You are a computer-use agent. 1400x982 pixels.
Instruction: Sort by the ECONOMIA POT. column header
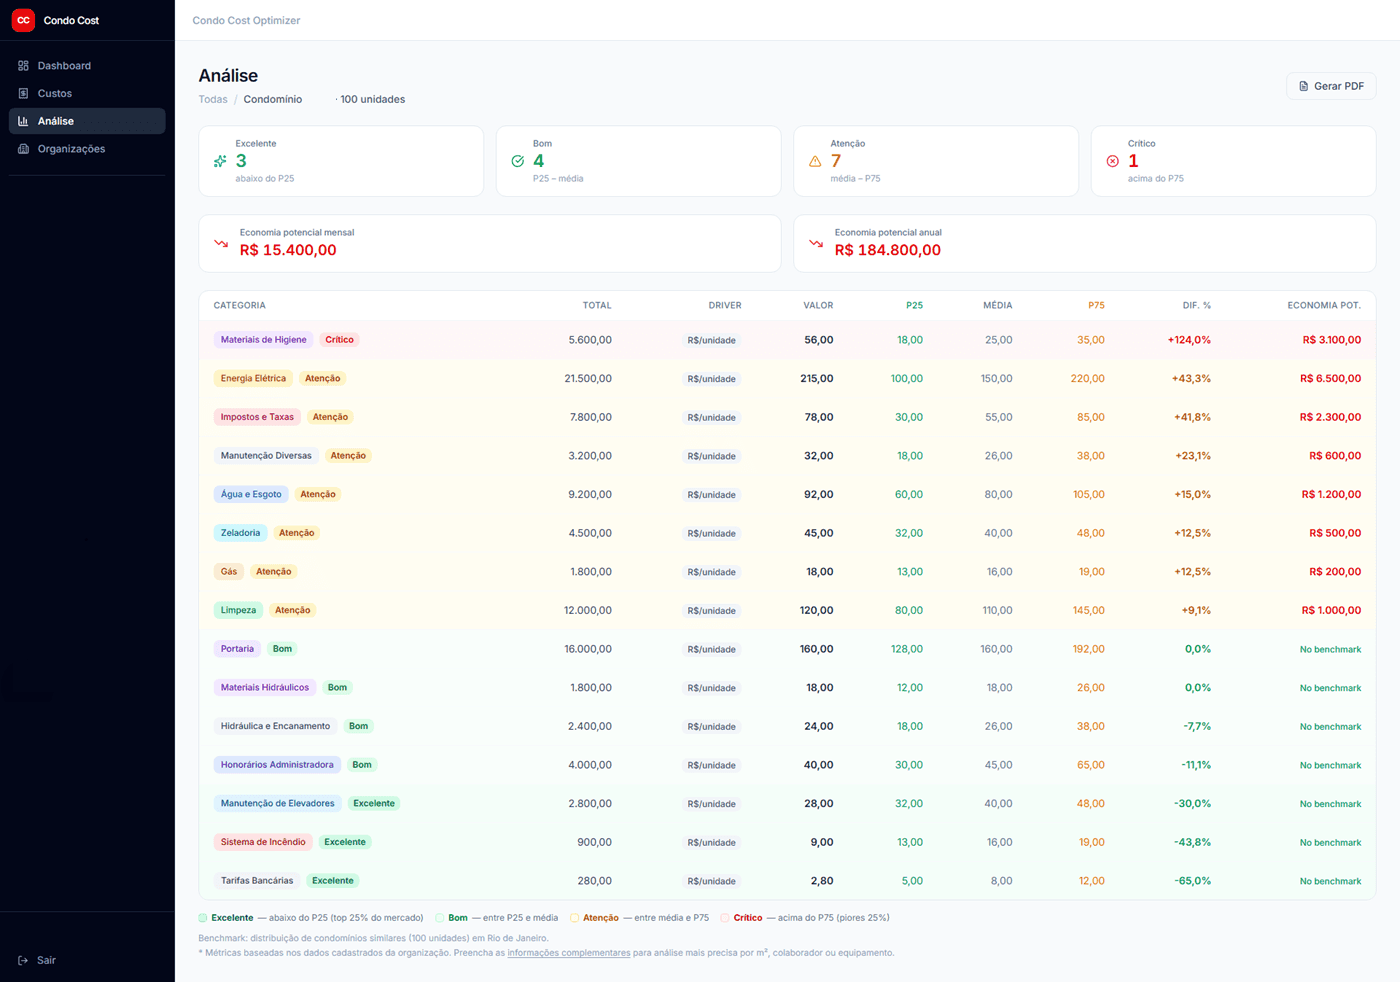[x=1323, y=305]
